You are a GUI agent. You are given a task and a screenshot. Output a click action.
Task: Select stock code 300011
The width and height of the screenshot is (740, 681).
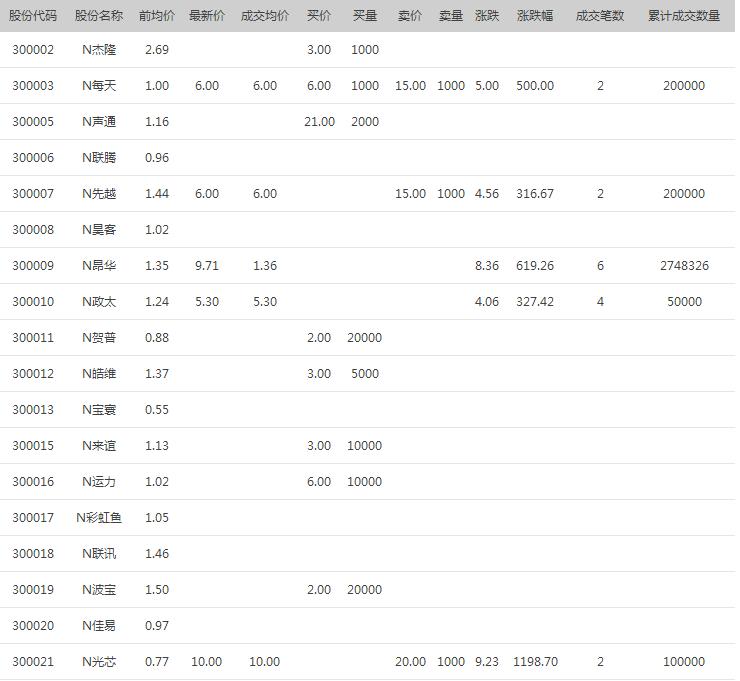click(33, 337)
